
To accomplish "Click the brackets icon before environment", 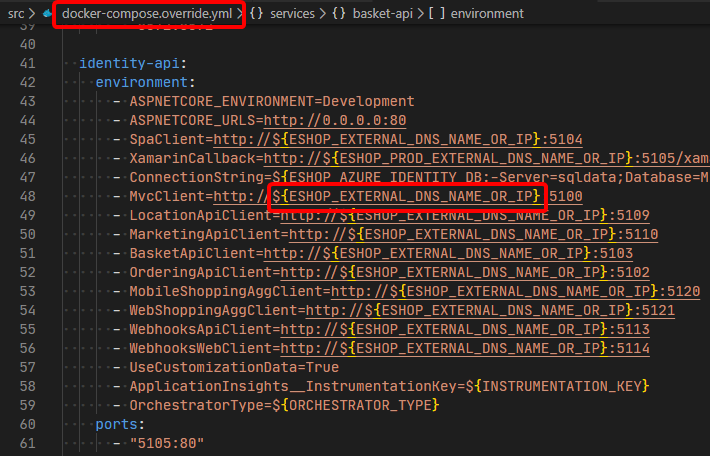I will [x=436, y=14].
